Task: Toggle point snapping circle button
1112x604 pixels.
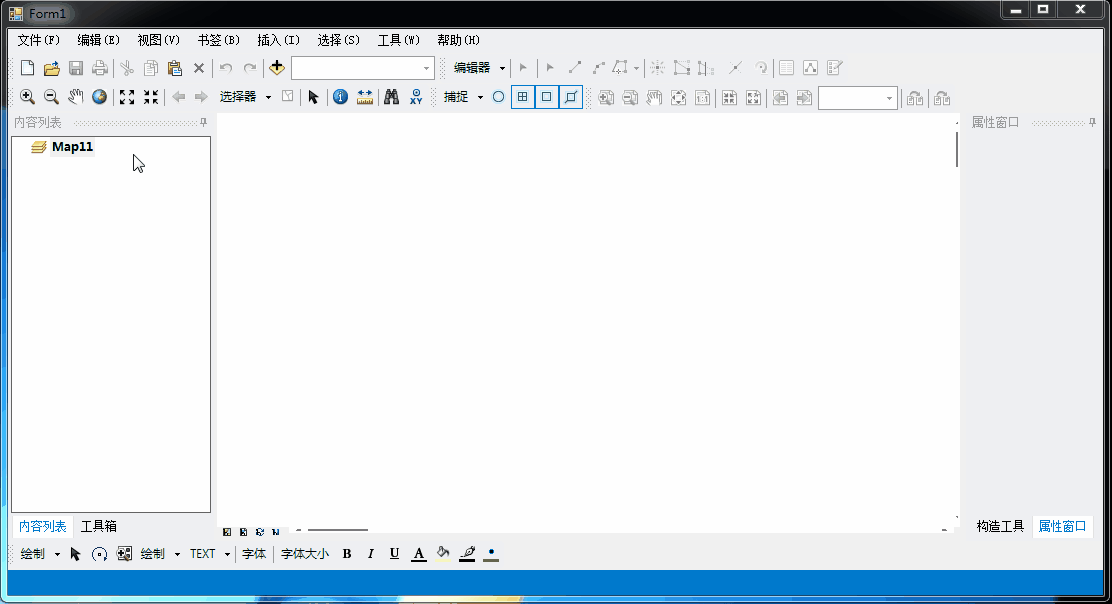Action: 499,97
